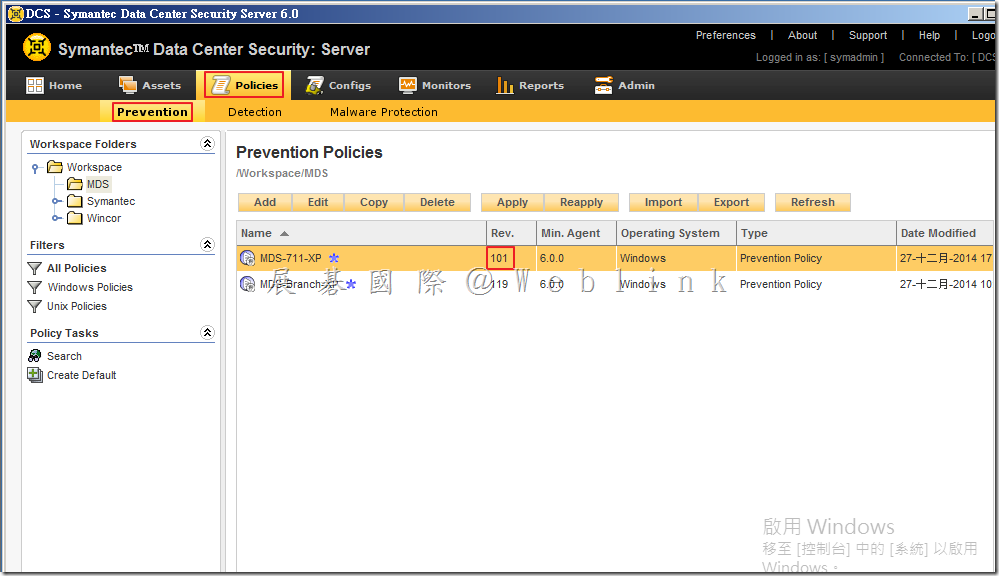Open the Preferences link
The width and height of the screenshot is (999, 576).
coord(726,35)
